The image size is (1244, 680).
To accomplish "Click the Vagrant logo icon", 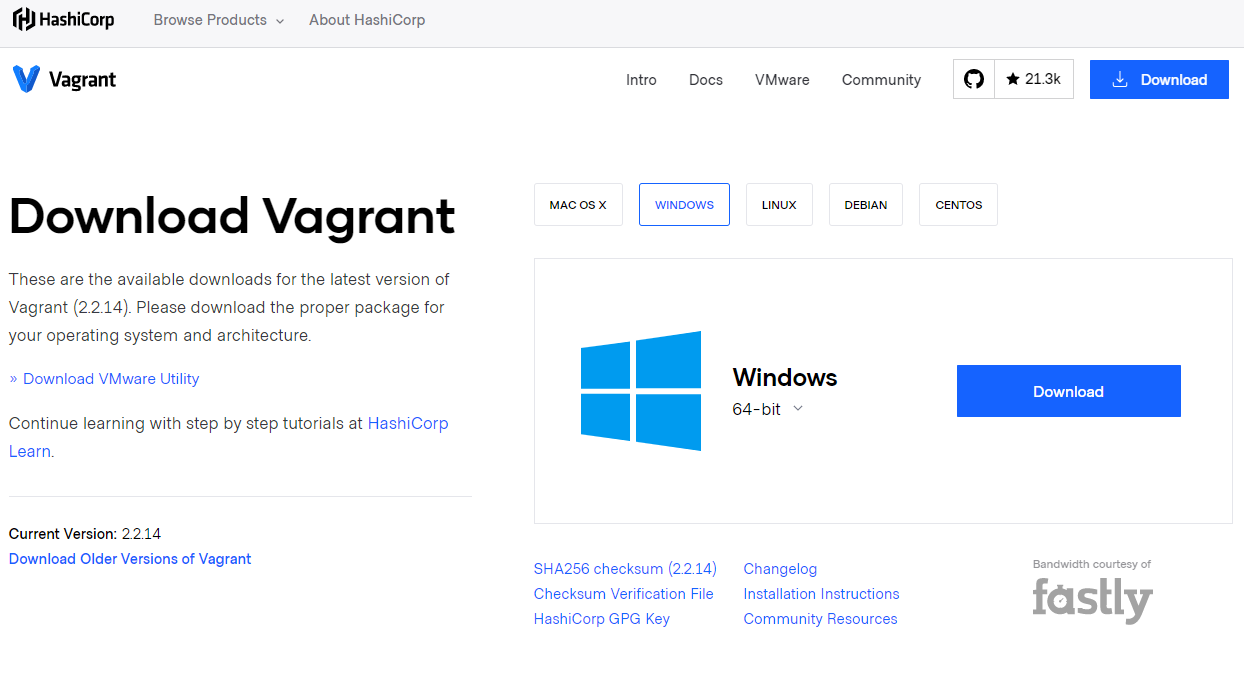I will click(x=27, y=80).
